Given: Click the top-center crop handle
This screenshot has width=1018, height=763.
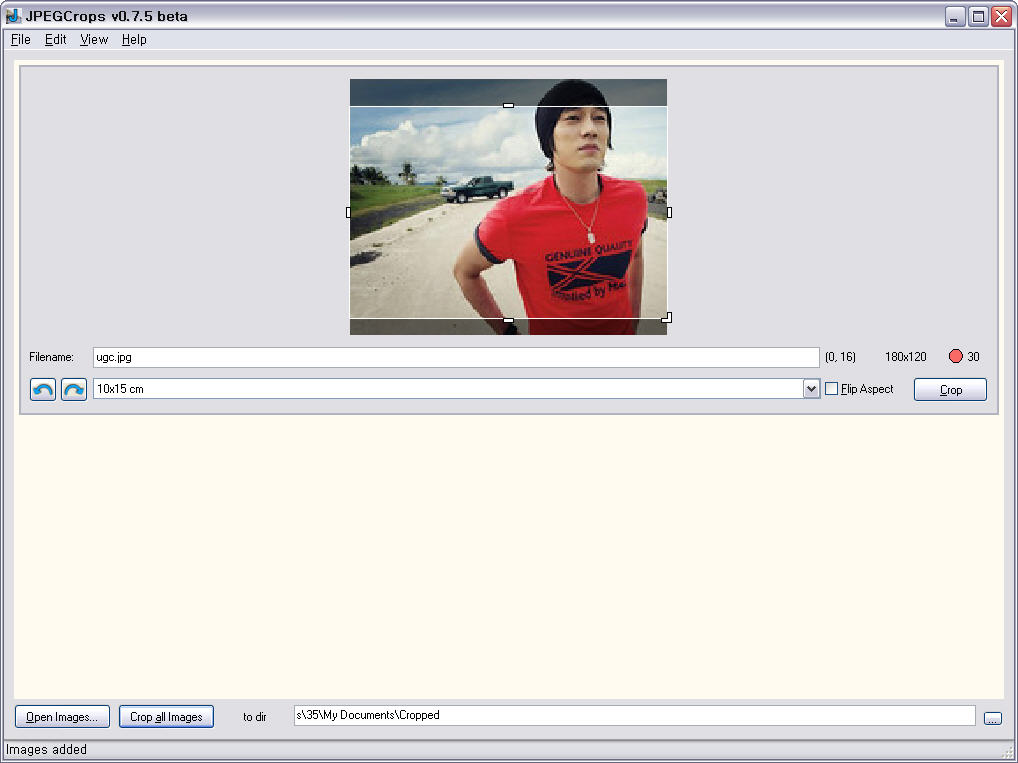Looking at the screenshot, I should (x=508, y=105).
